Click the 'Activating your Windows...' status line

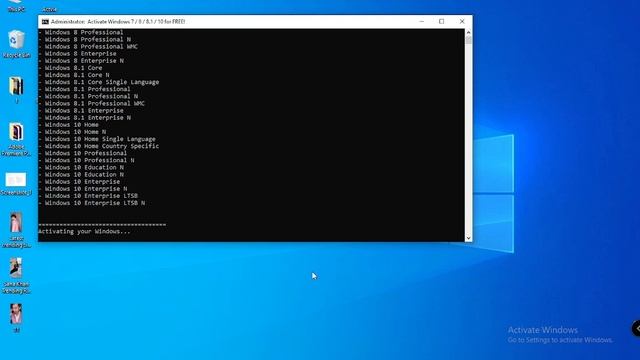pyautogui.click(x=84, y=231)
